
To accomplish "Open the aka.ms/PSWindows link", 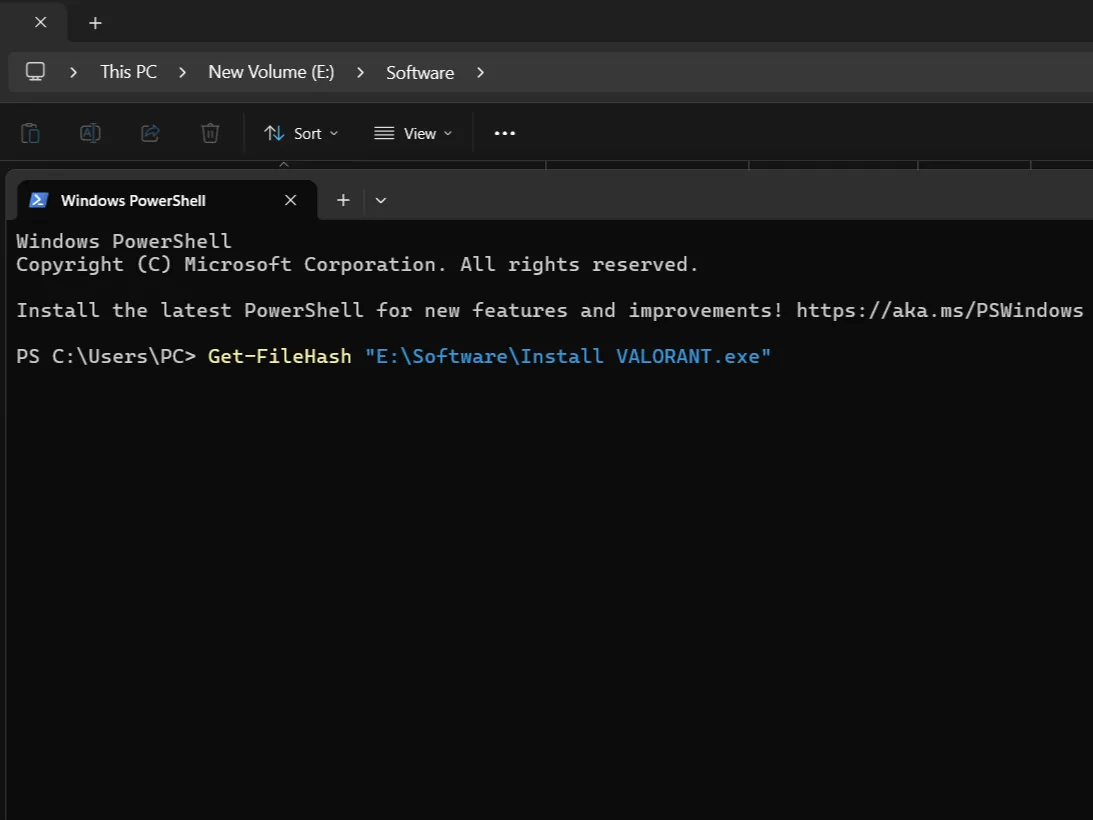I will (938, 310).
